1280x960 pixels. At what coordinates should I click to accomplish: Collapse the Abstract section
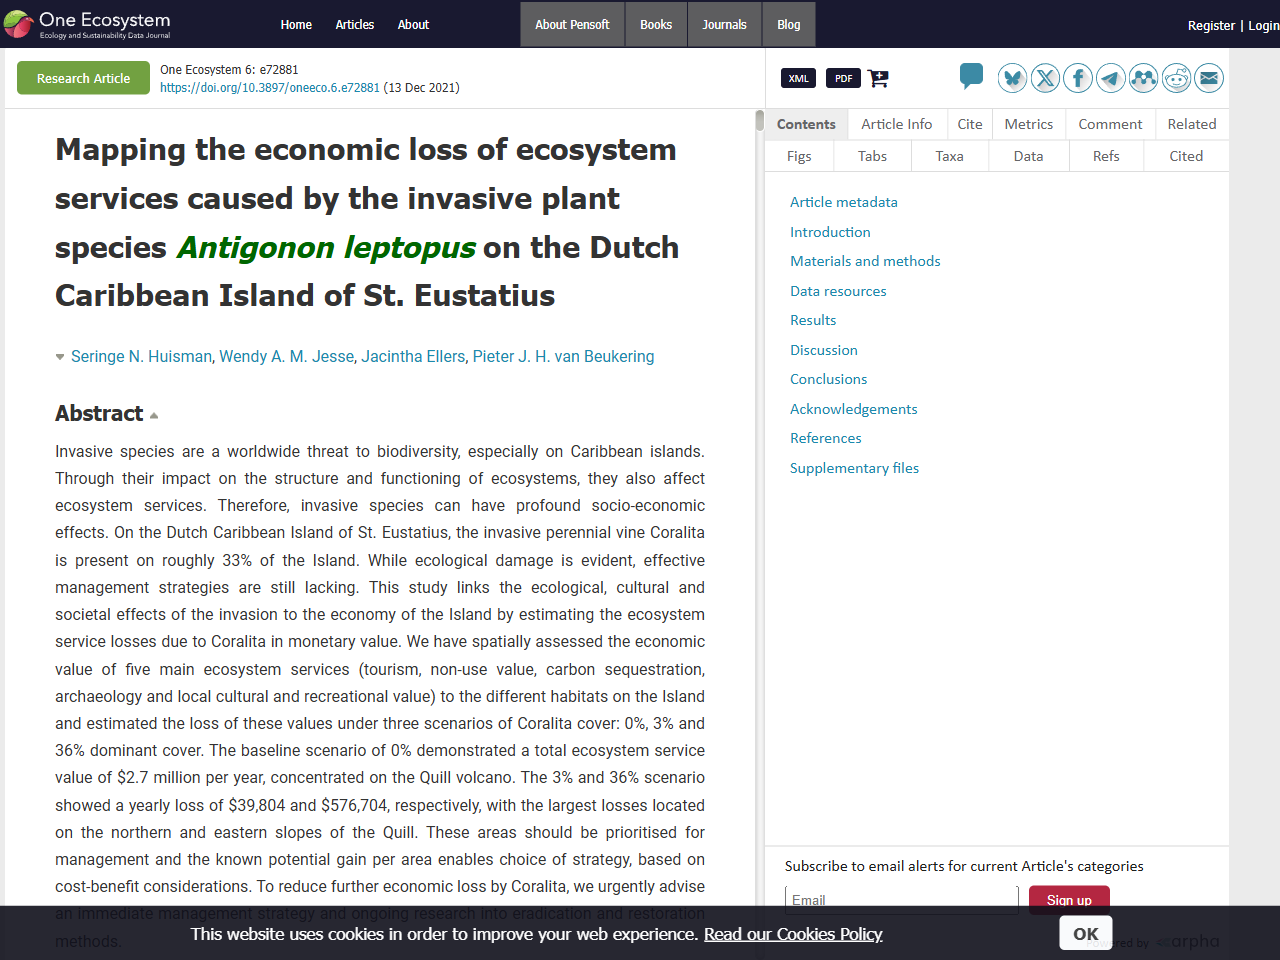154,415
